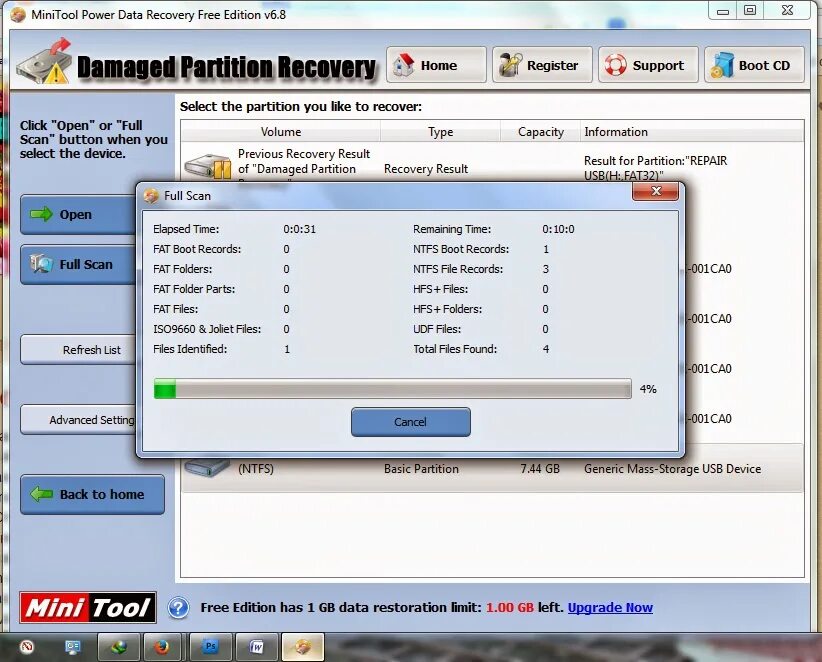Click the "4%" progress value
This screenshot has height=662, width=822.
(x=648, y=389)
